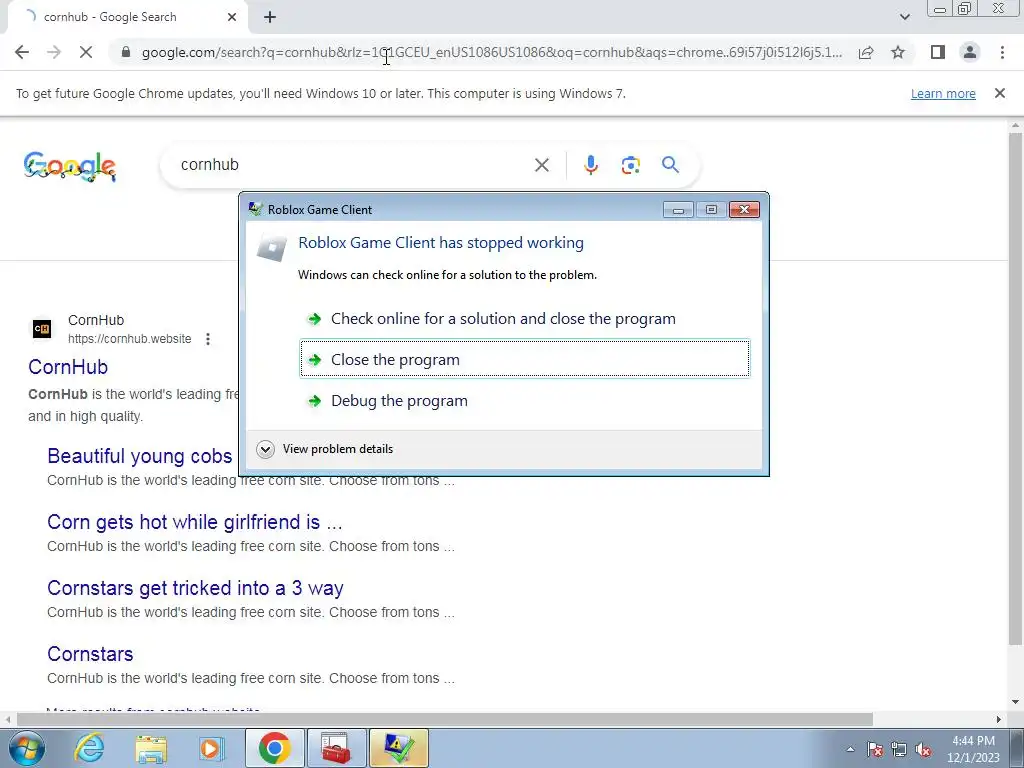1024x768 pixels.
Task: Open Action Center flag tray icon
Action: pyautogui.click(x=875, y=749)
